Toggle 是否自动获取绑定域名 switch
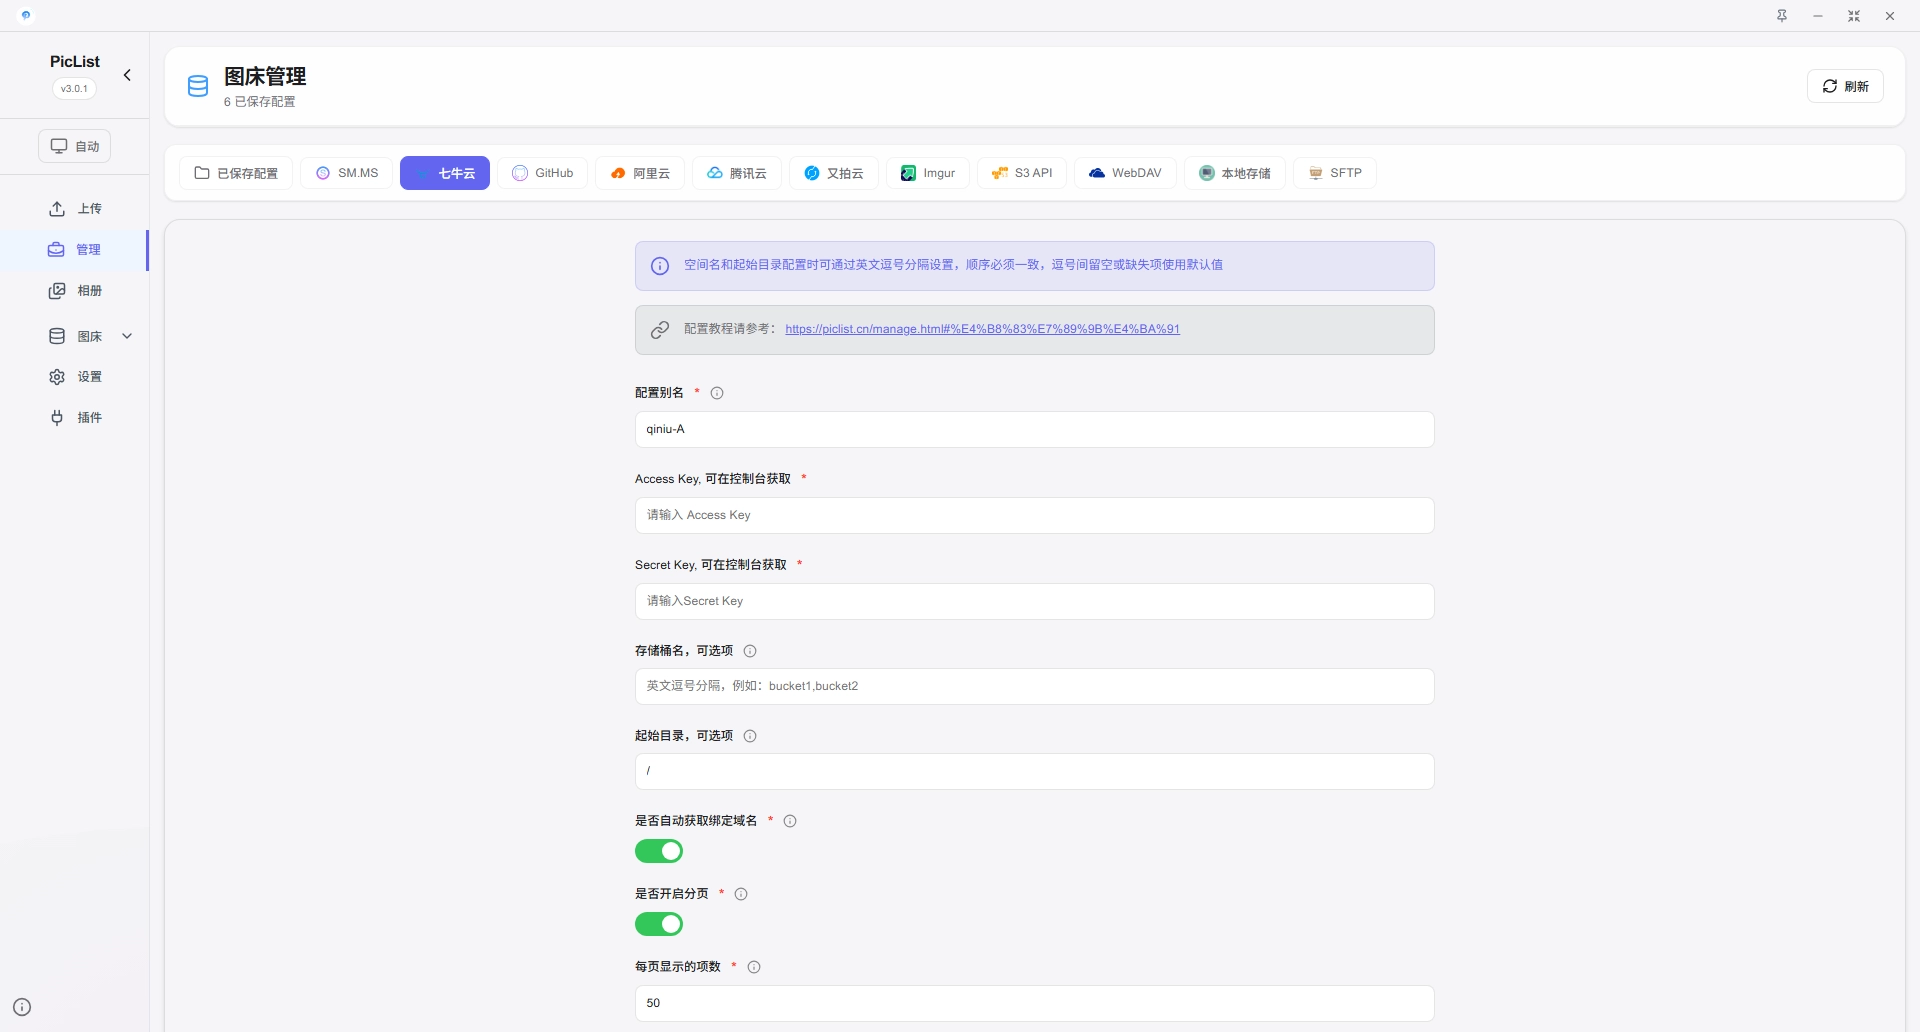Screen dimensions: 1920x1032 [659, 851]
